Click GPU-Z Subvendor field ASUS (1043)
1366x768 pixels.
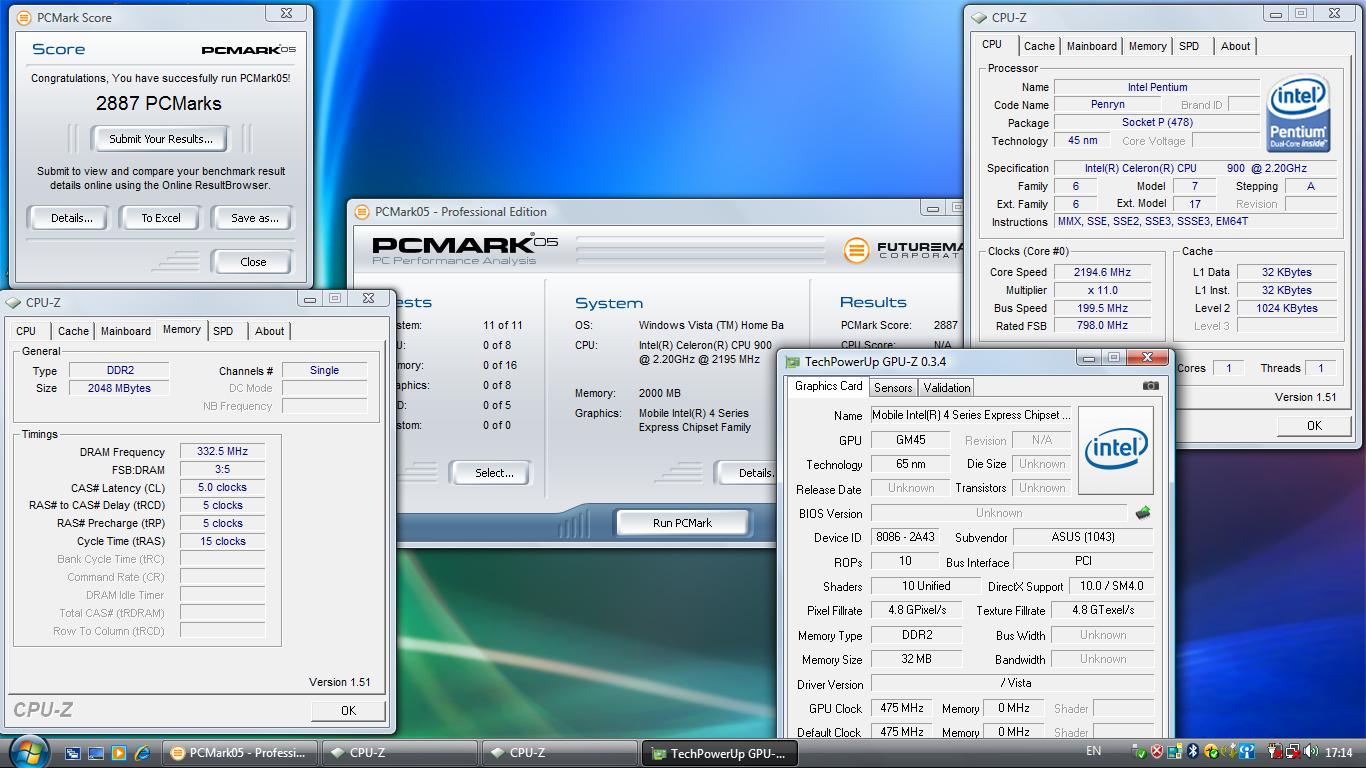click(1083, 537)
